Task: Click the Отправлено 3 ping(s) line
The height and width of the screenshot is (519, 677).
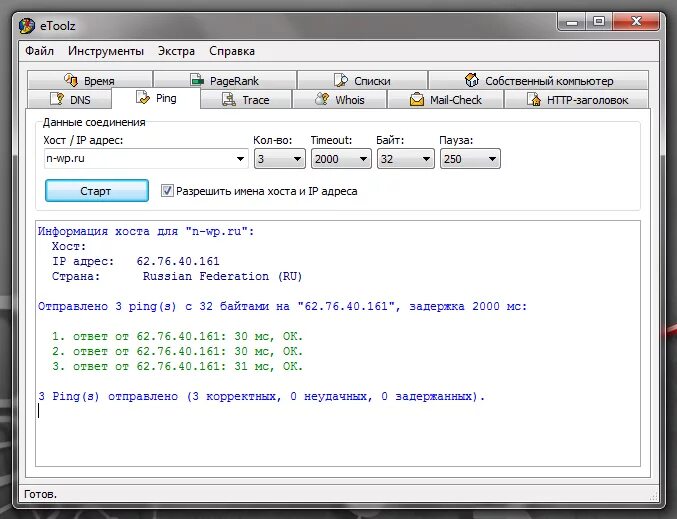Action: pyautogui.click(x=282, y=307)
